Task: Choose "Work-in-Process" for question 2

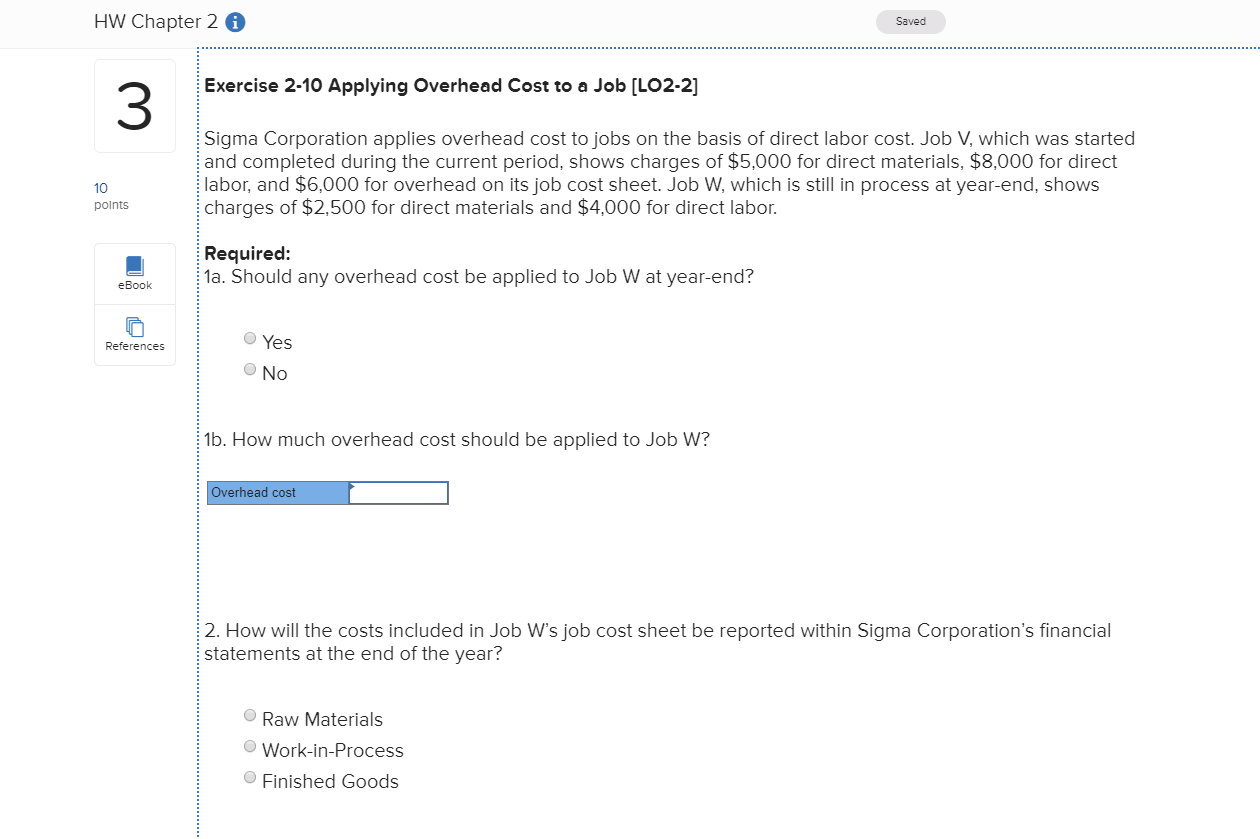Action: 249,746
